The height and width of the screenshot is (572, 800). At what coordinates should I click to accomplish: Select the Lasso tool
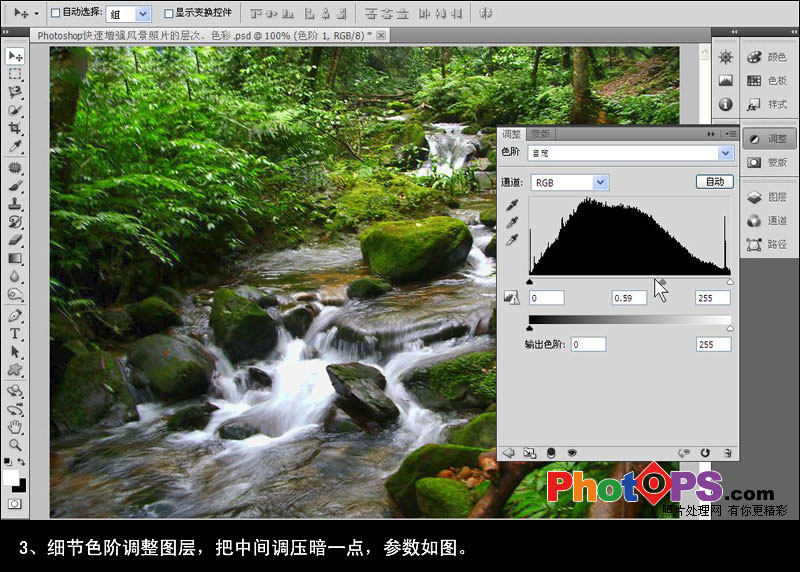pyautogui.click(x=15, y=92)
